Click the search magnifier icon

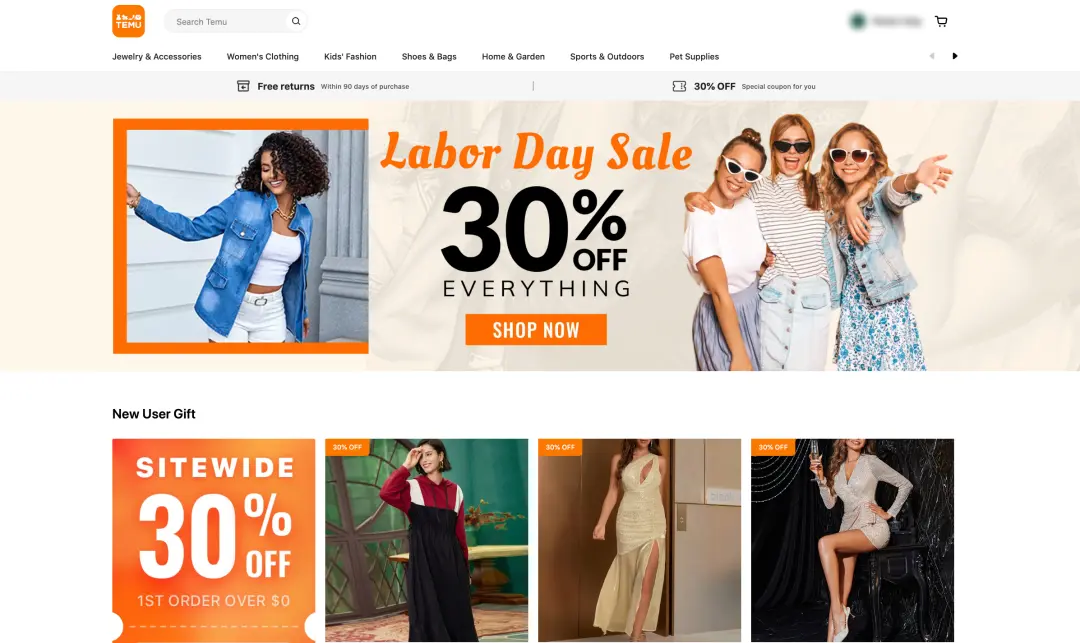[x=296, y=21]
